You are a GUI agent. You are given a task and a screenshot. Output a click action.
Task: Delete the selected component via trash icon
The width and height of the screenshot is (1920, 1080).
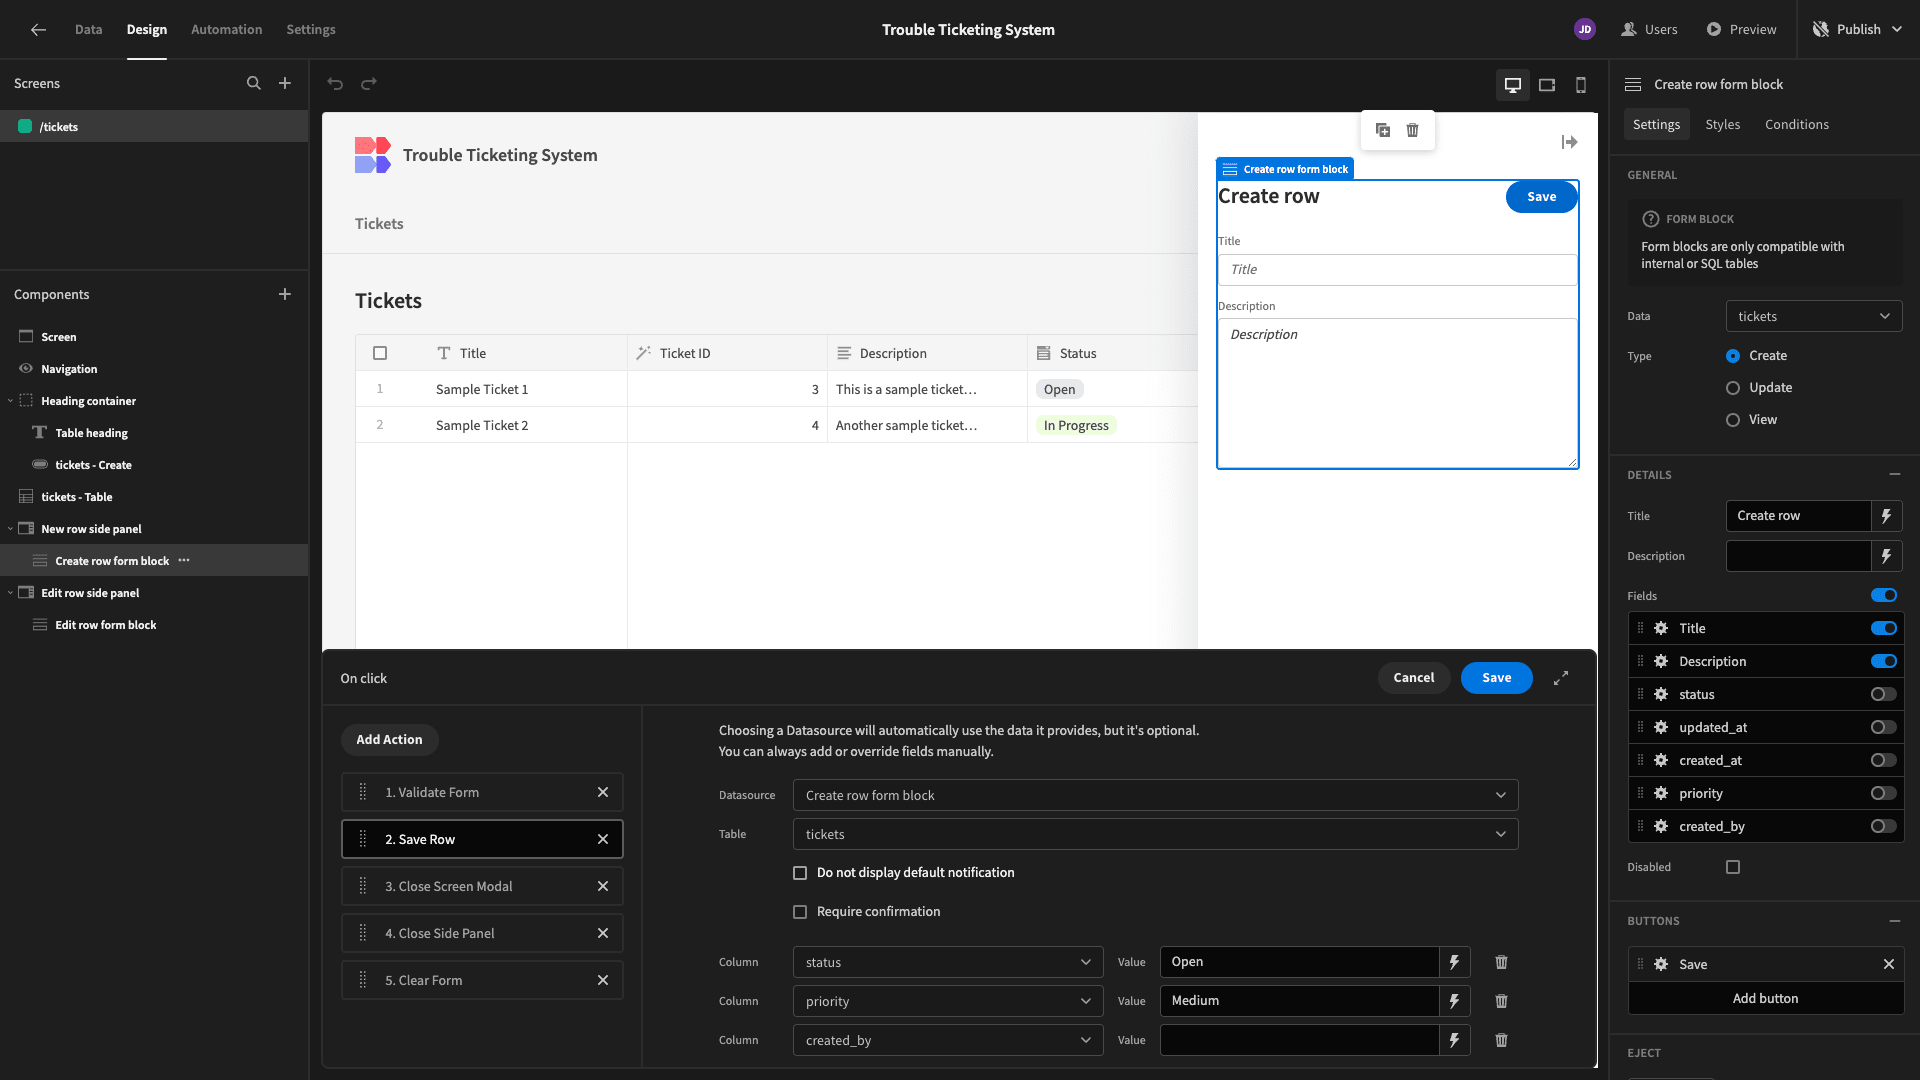pyautogui.click(x=1412, y=130)
